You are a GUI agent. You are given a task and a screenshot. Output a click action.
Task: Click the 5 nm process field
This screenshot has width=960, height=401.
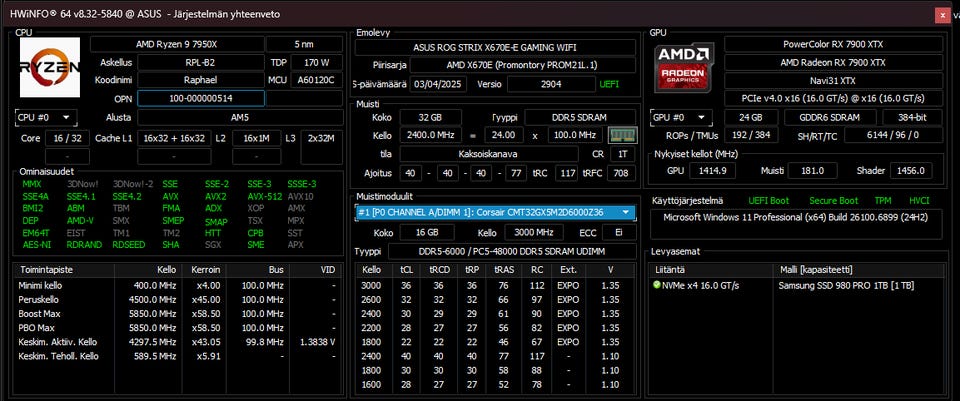pos(305,44)
